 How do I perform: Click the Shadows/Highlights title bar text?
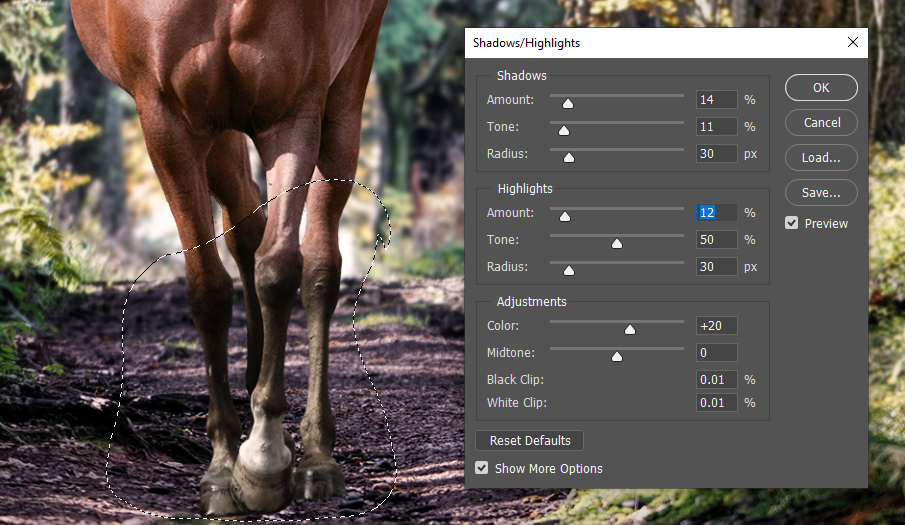(x=526, y=43)
